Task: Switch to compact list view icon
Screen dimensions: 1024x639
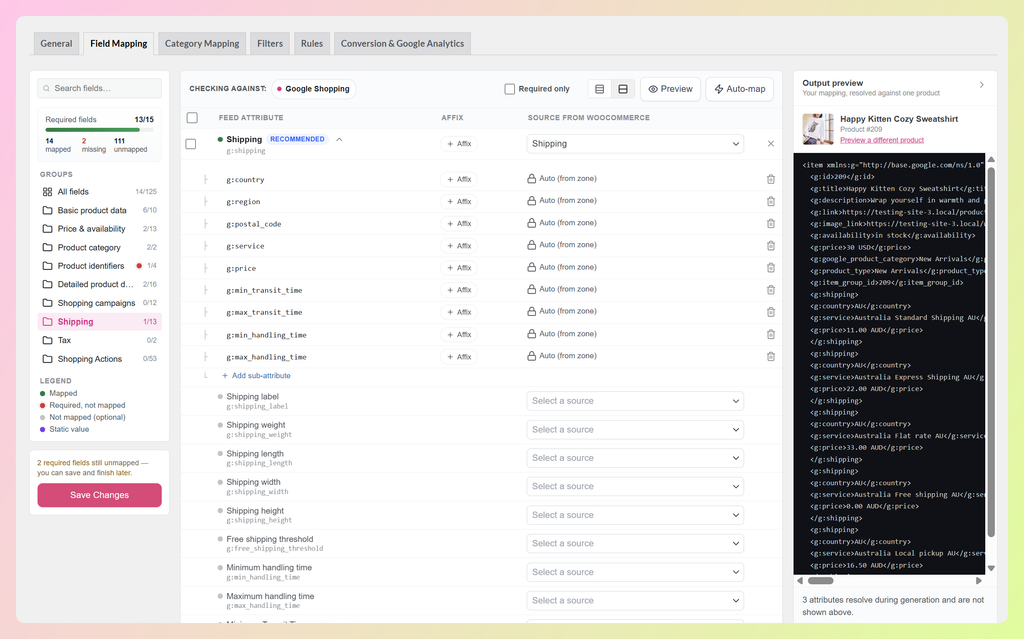Action: 600,89
